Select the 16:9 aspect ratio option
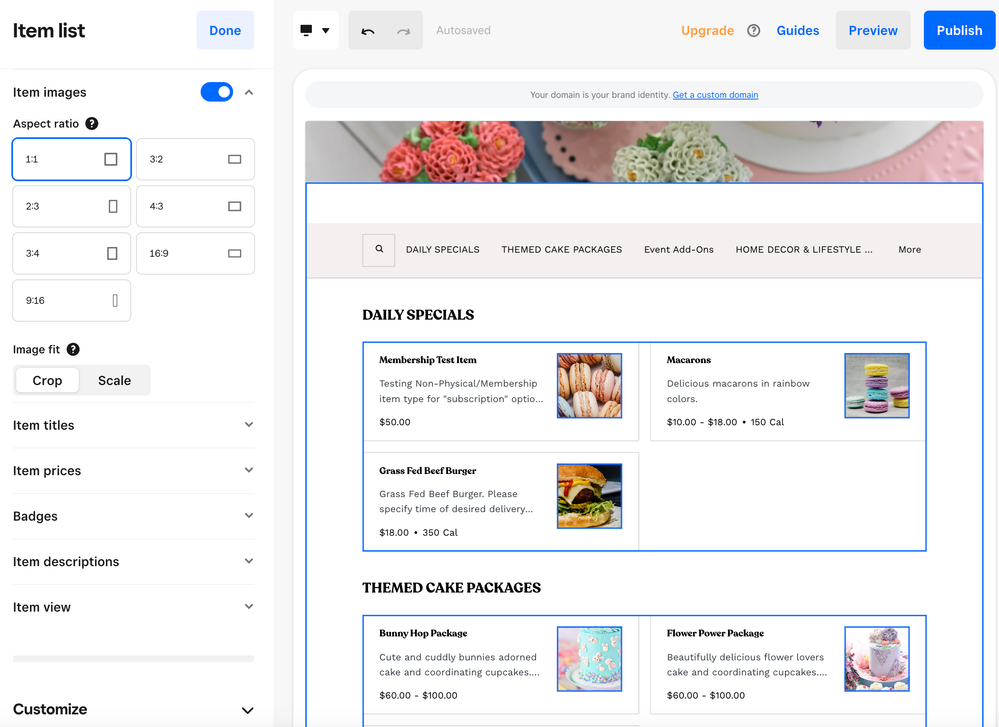This screenshot has width=999, height=727. [195, 254]
